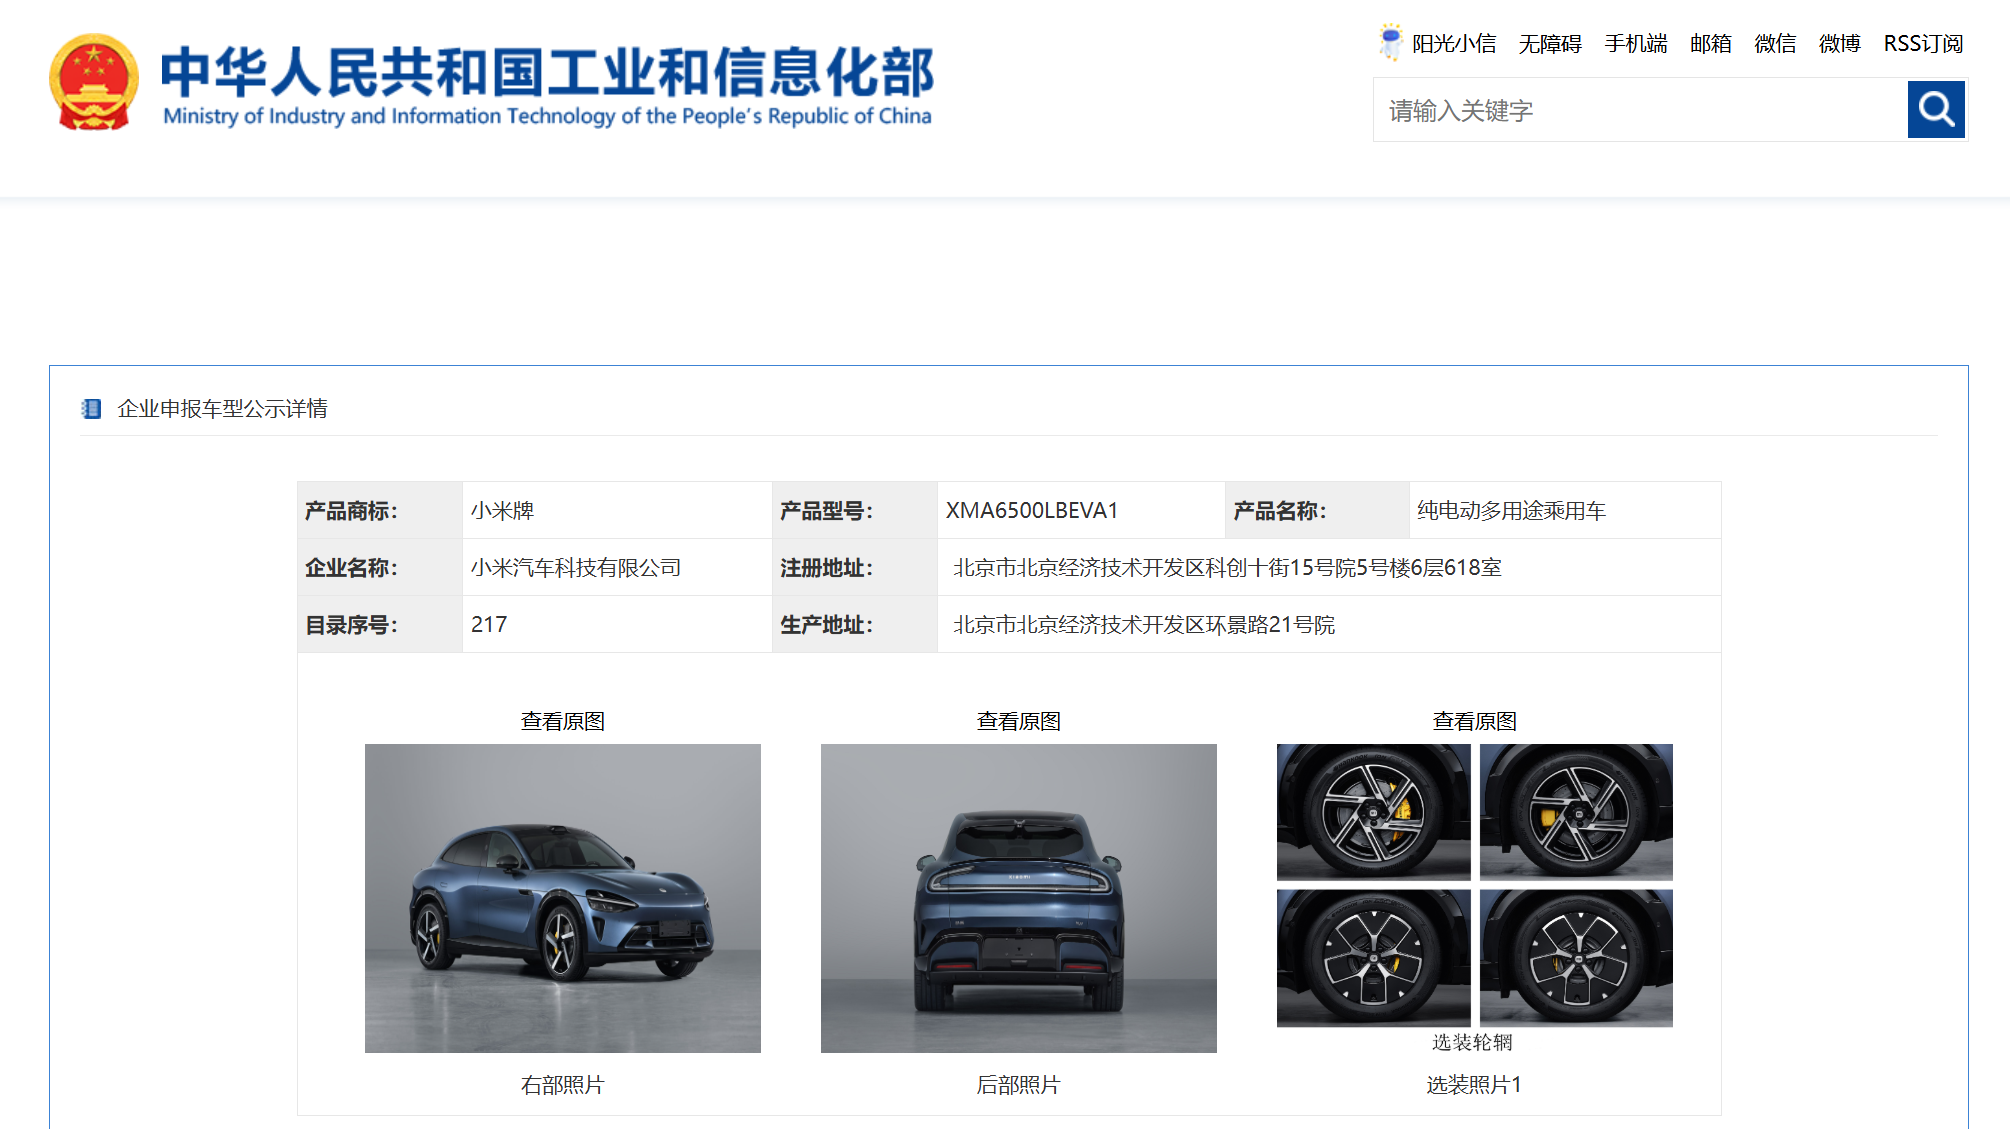Click the 企业名称: label cell
Screen dimensions: 2010x1129
(380, 568)
